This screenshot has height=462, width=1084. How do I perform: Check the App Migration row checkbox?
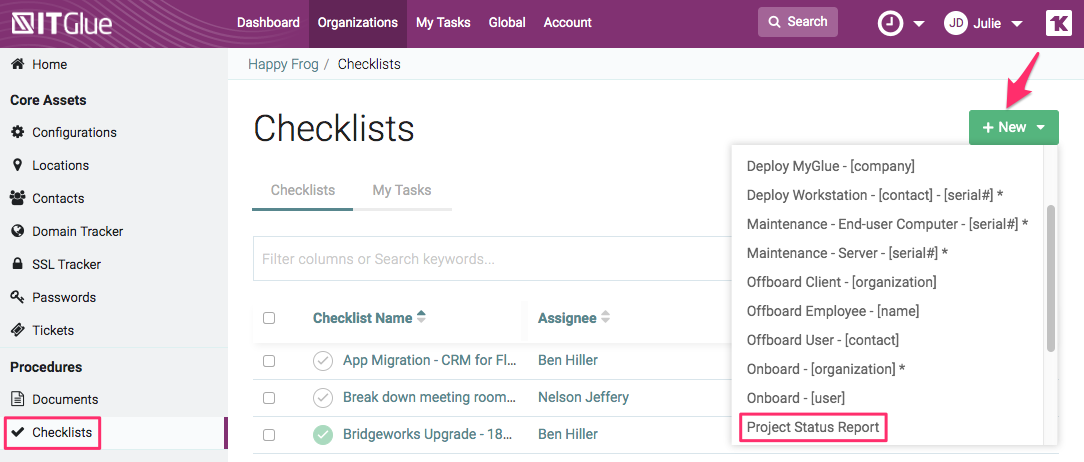pyautogui.click(x=269, y=361)
